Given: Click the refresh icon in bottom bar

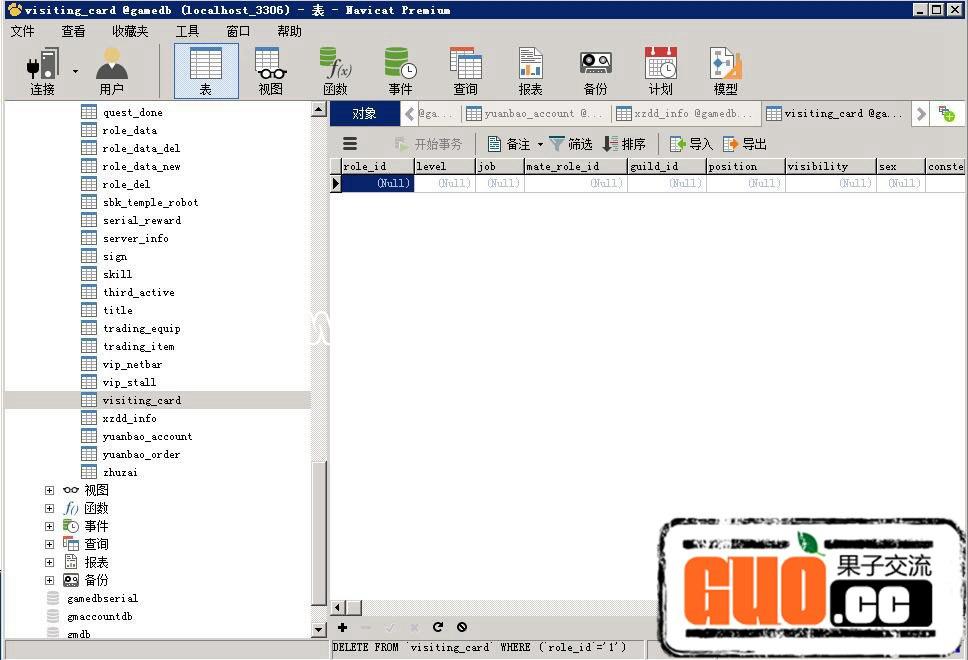Looking at the screenshot, I should [x=437, y=627].
